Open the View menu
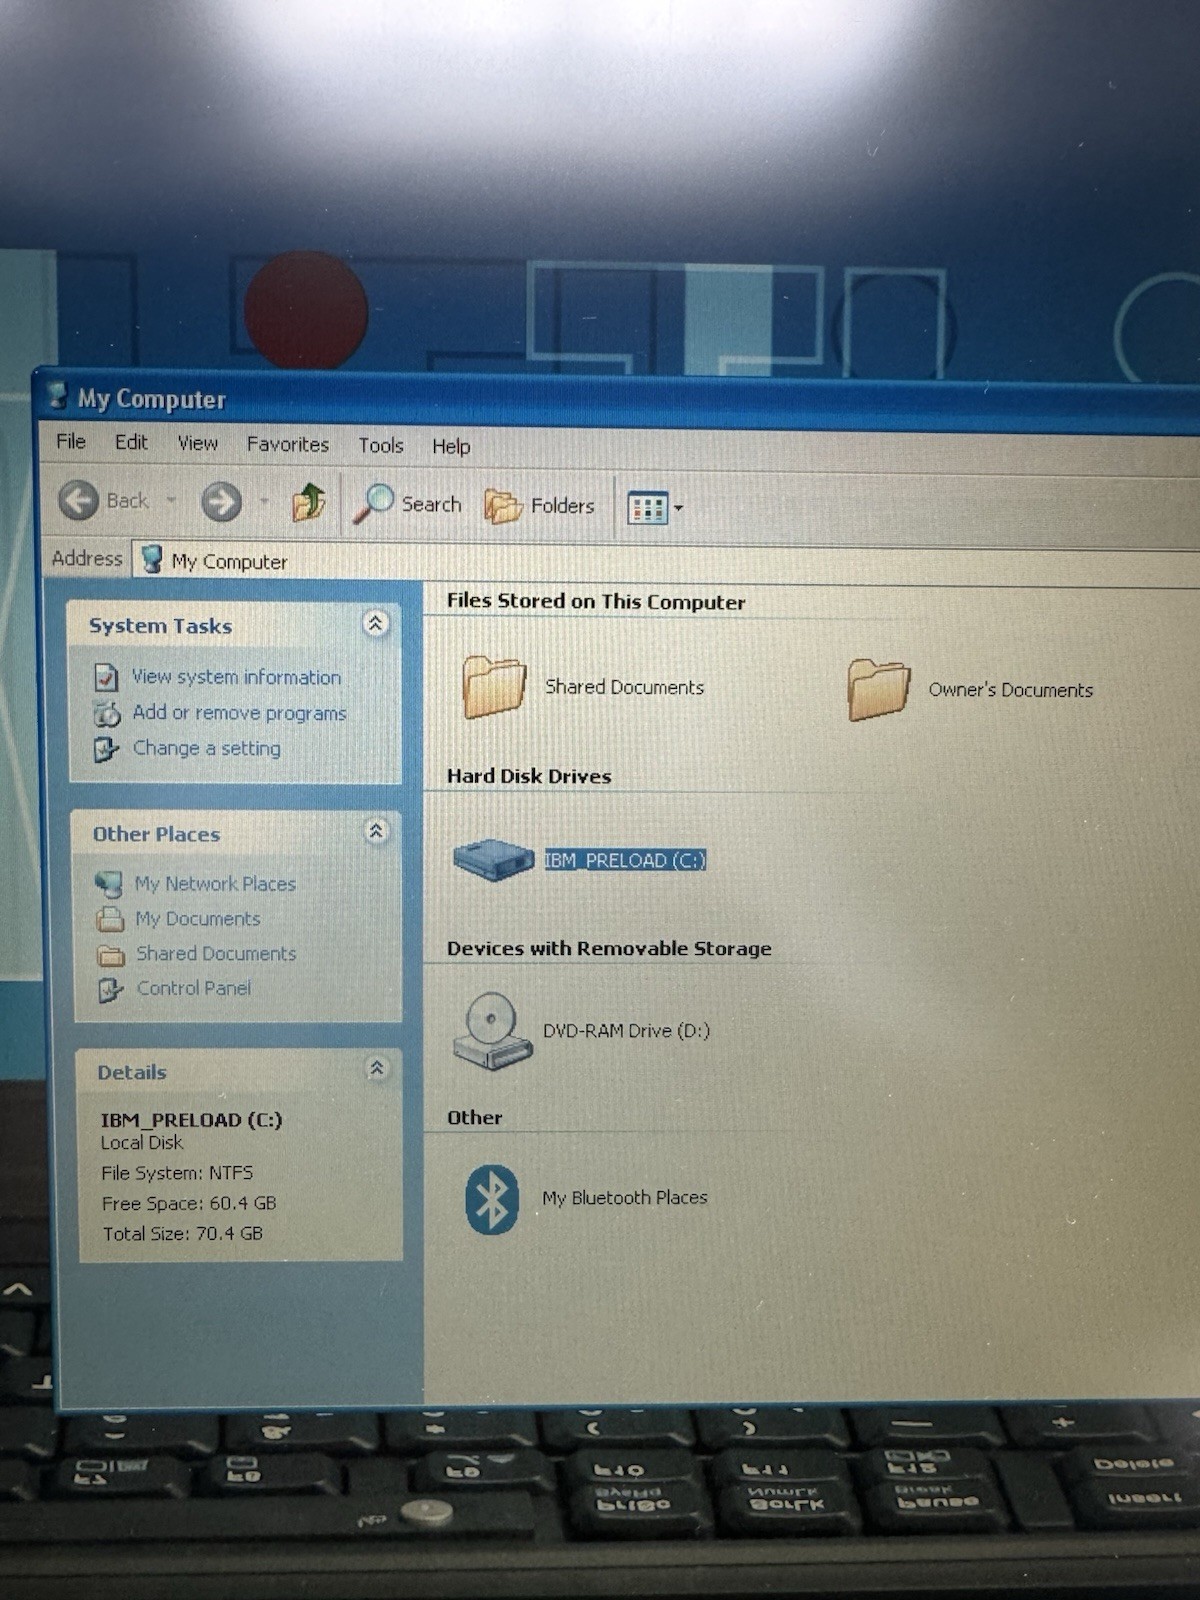The image size is (1200, 1600). tap(198, 443)
